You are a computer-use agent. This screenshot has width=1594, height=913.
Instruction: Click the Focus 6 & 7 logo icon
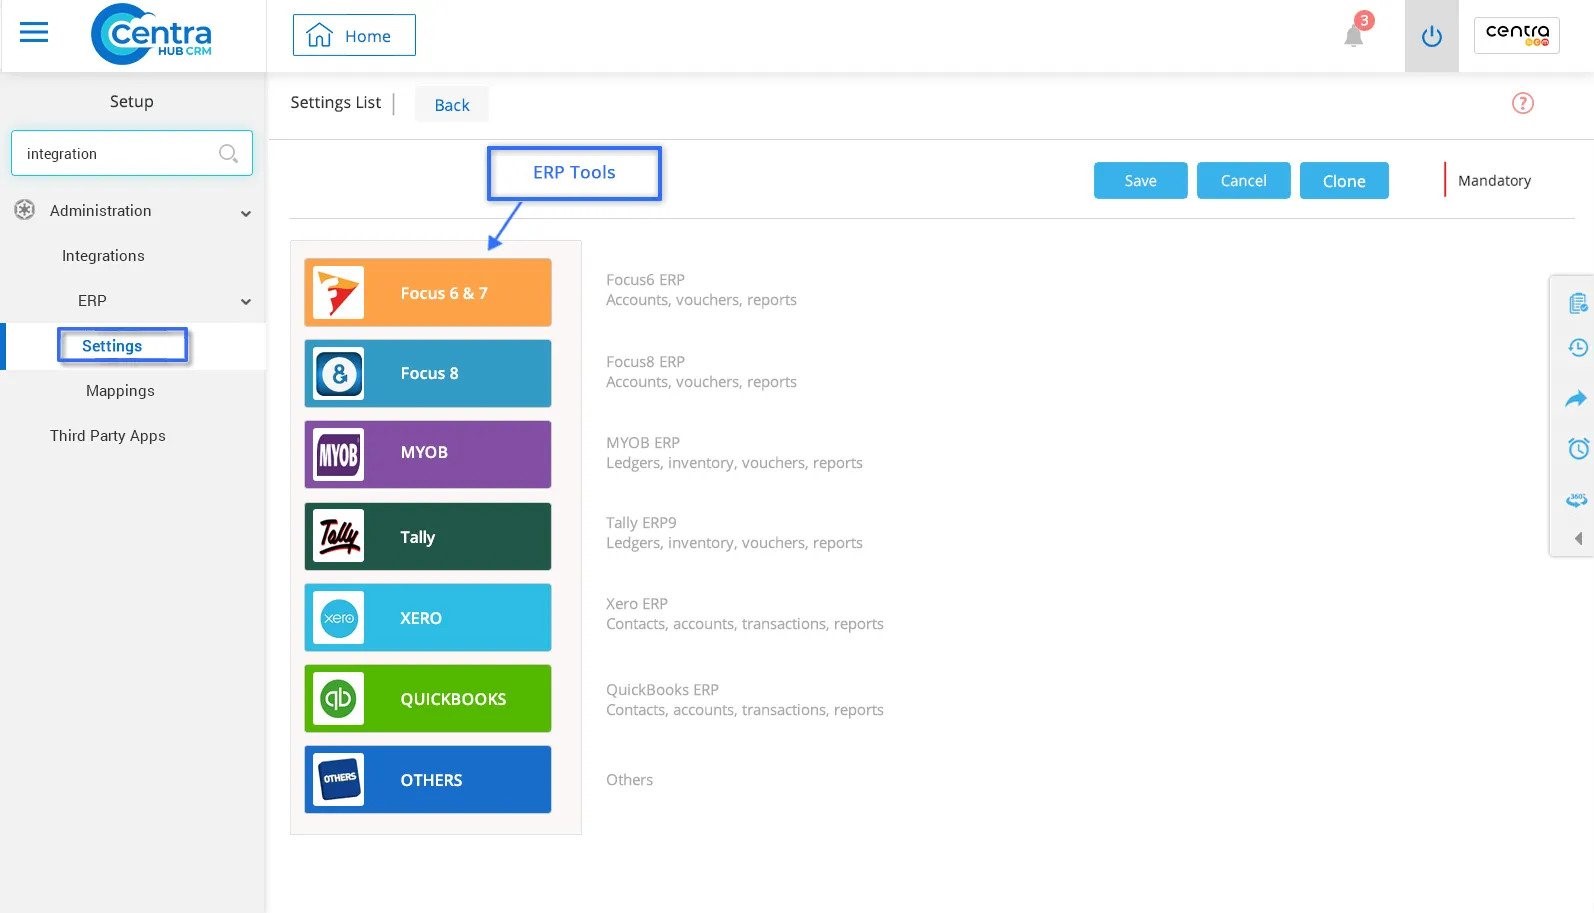pyautogui.click(x=338, y=293)
